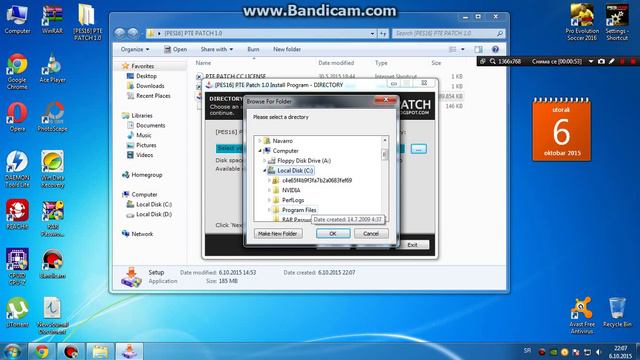
Task: Open the Opera desktop shortcut
Action: click(17, 117)
